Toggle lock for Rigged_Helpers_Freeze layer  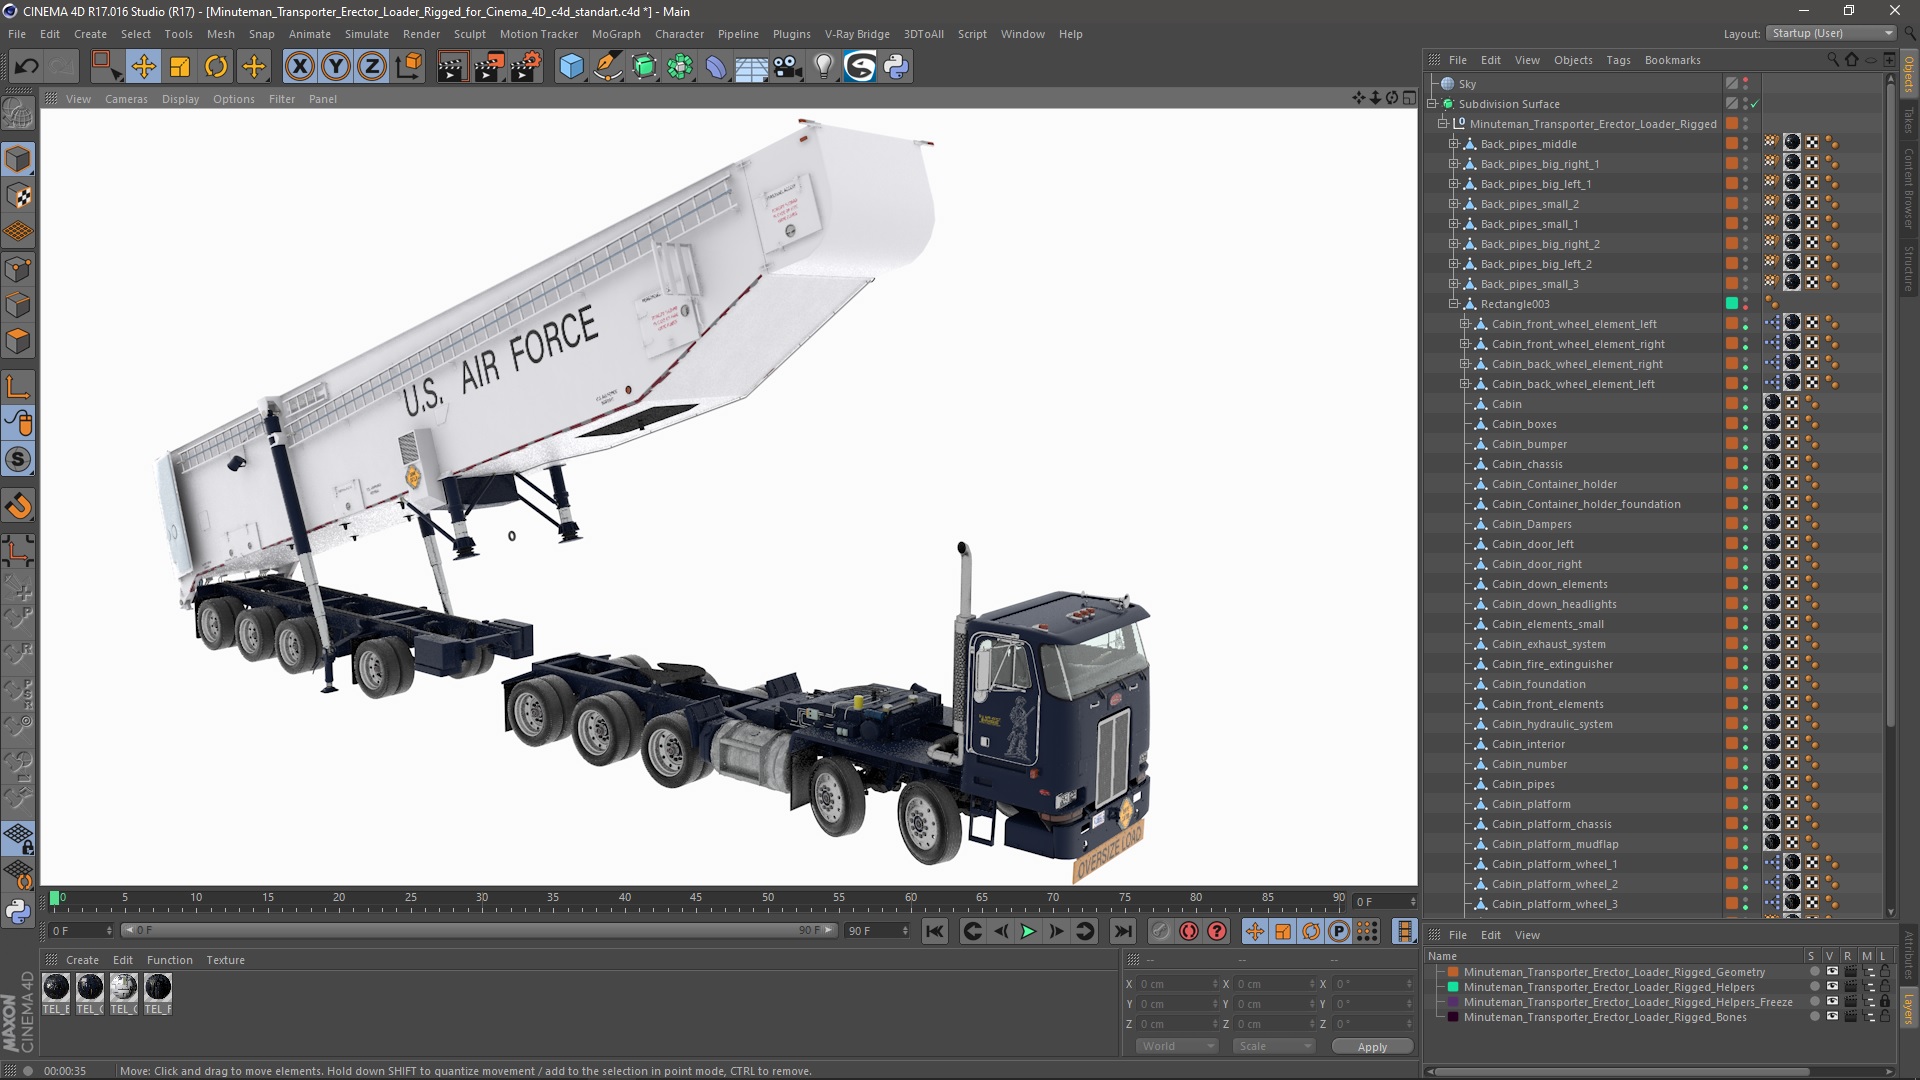(x=1884, y=1001)
